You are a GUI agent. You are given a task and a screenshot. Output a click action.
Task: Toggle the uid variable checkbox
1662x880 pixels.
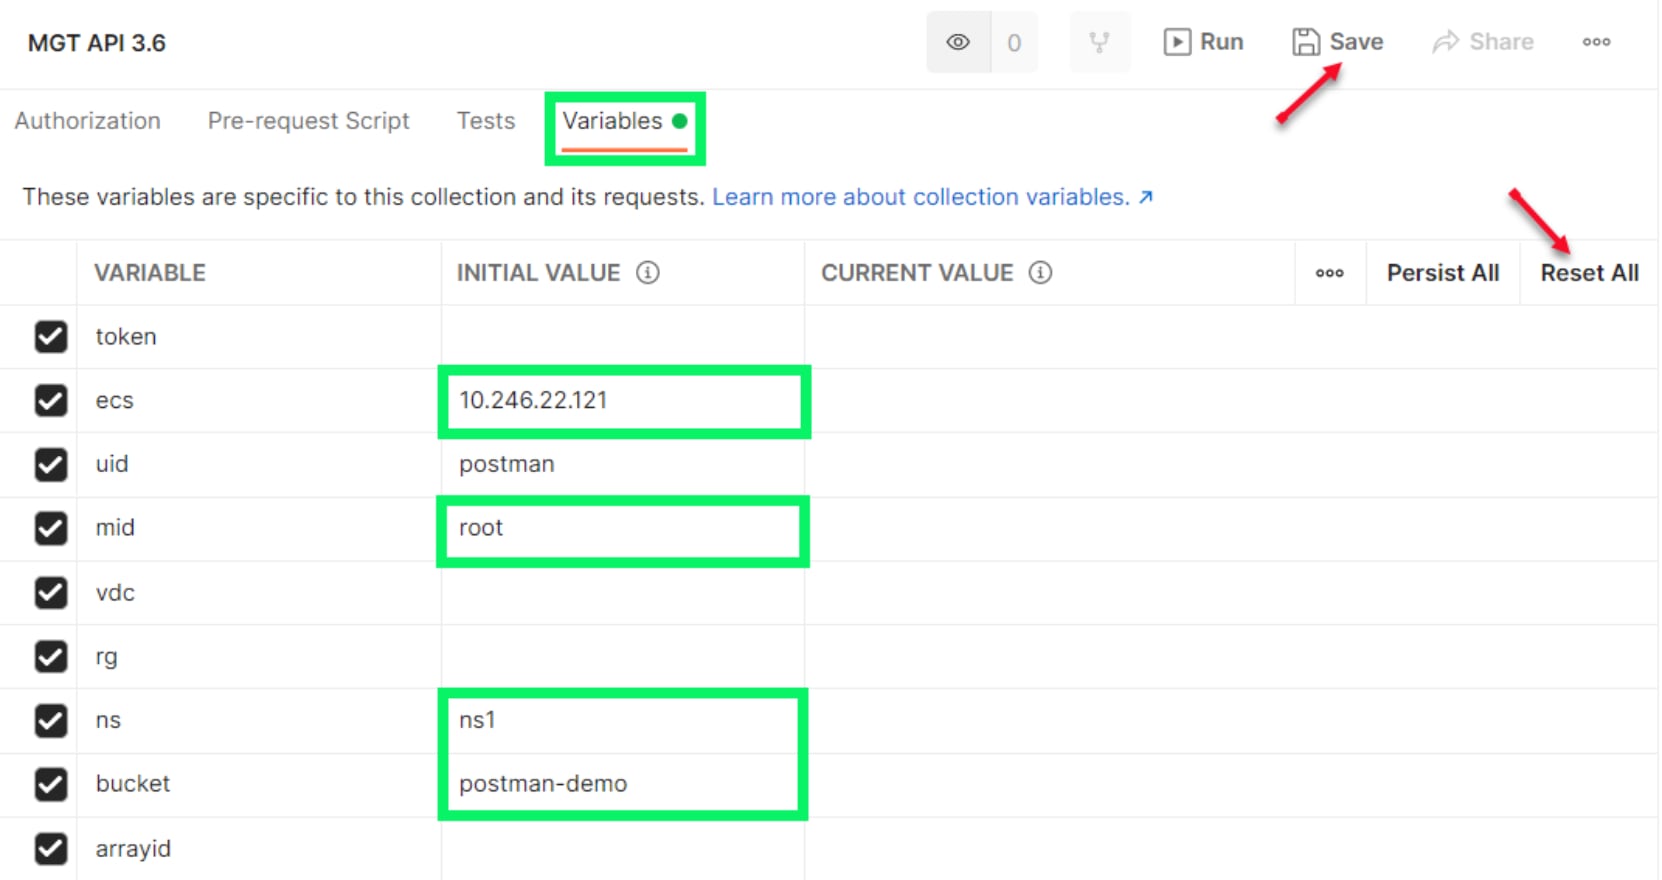point(51,465)
